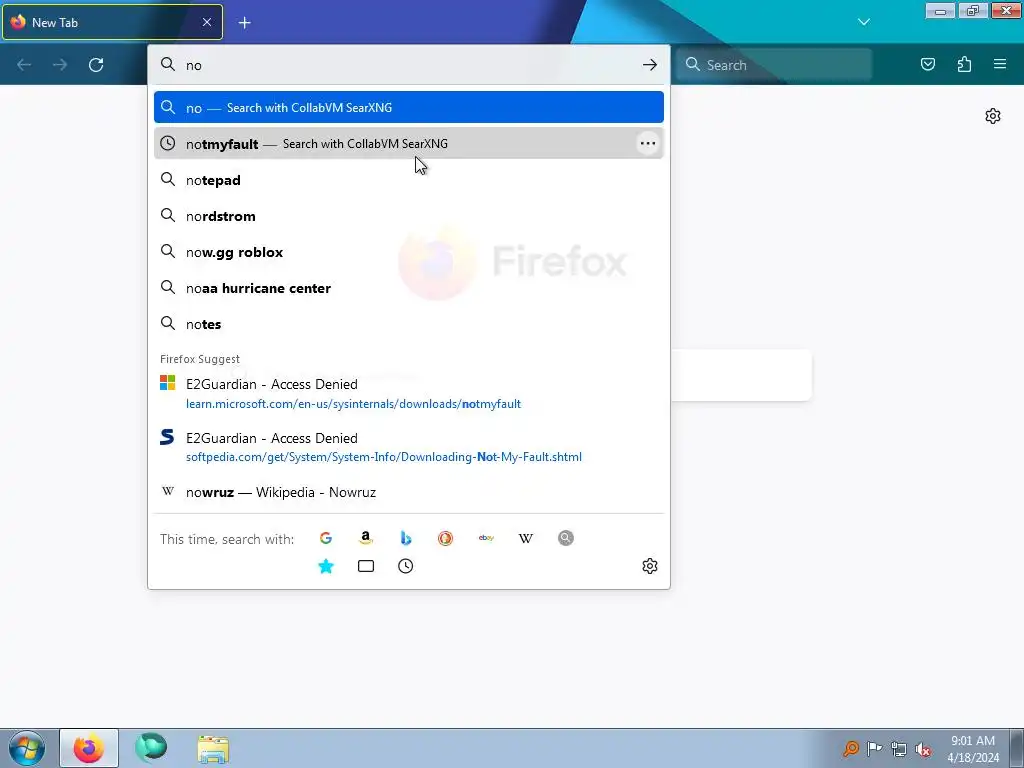1024x768 pixels.
Task: Open the Action Center flag icon
Action: coord(874,748)
